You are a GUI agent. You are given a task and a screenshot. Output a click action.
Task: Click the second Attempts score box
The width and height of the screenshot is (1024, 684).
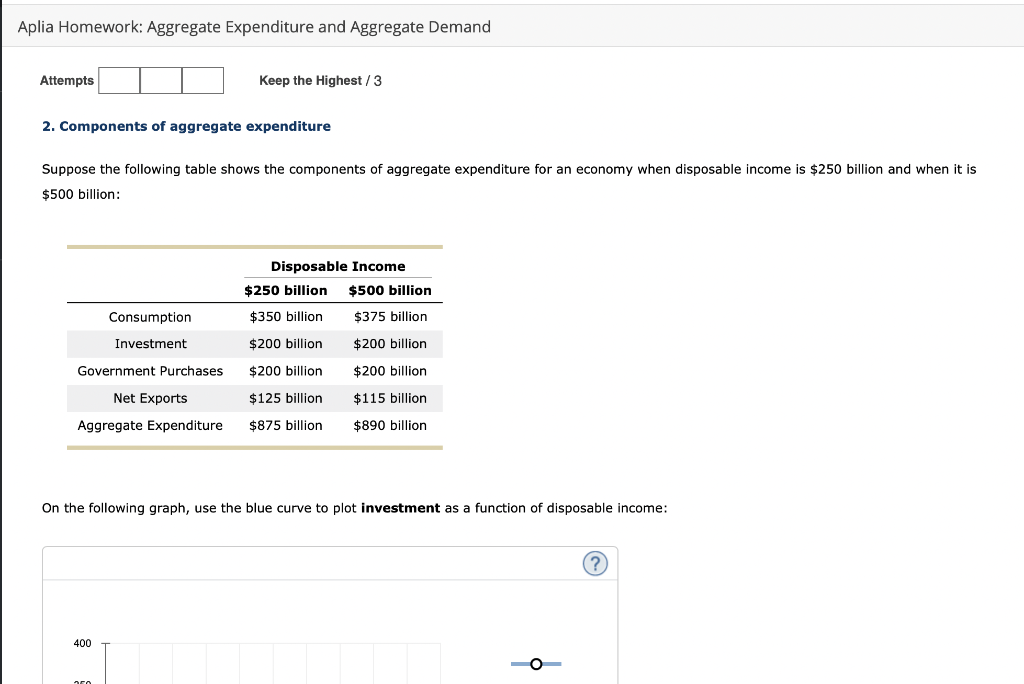click(x=161, y=80)
